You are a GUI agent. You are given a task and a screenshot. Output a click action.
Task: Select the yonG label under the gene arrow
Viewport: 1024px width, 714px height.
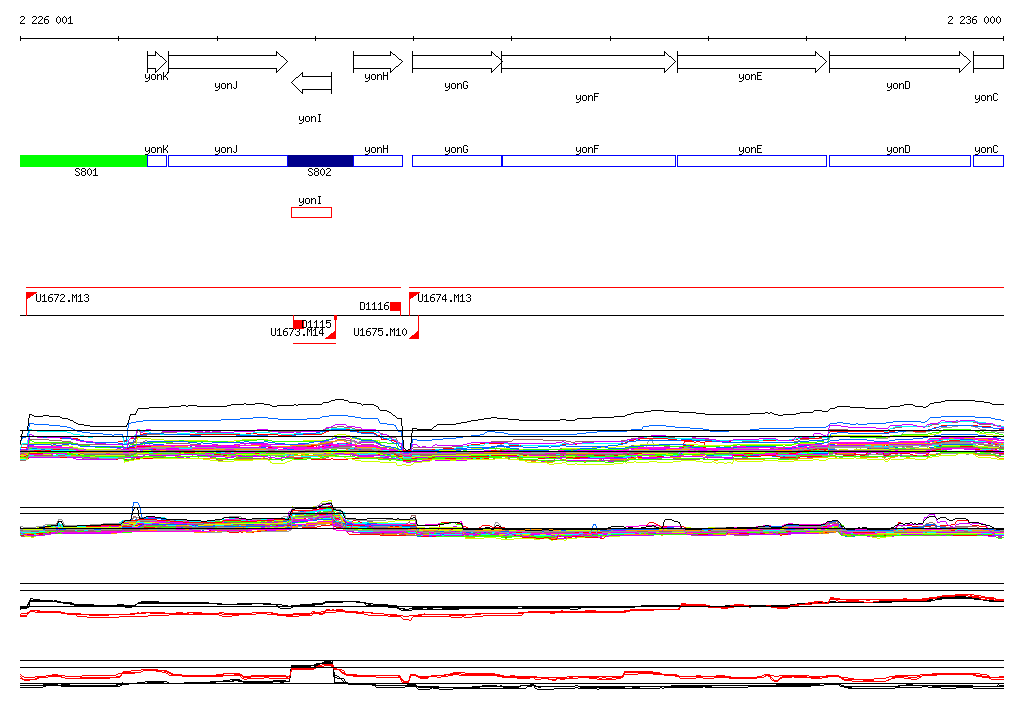456,86
